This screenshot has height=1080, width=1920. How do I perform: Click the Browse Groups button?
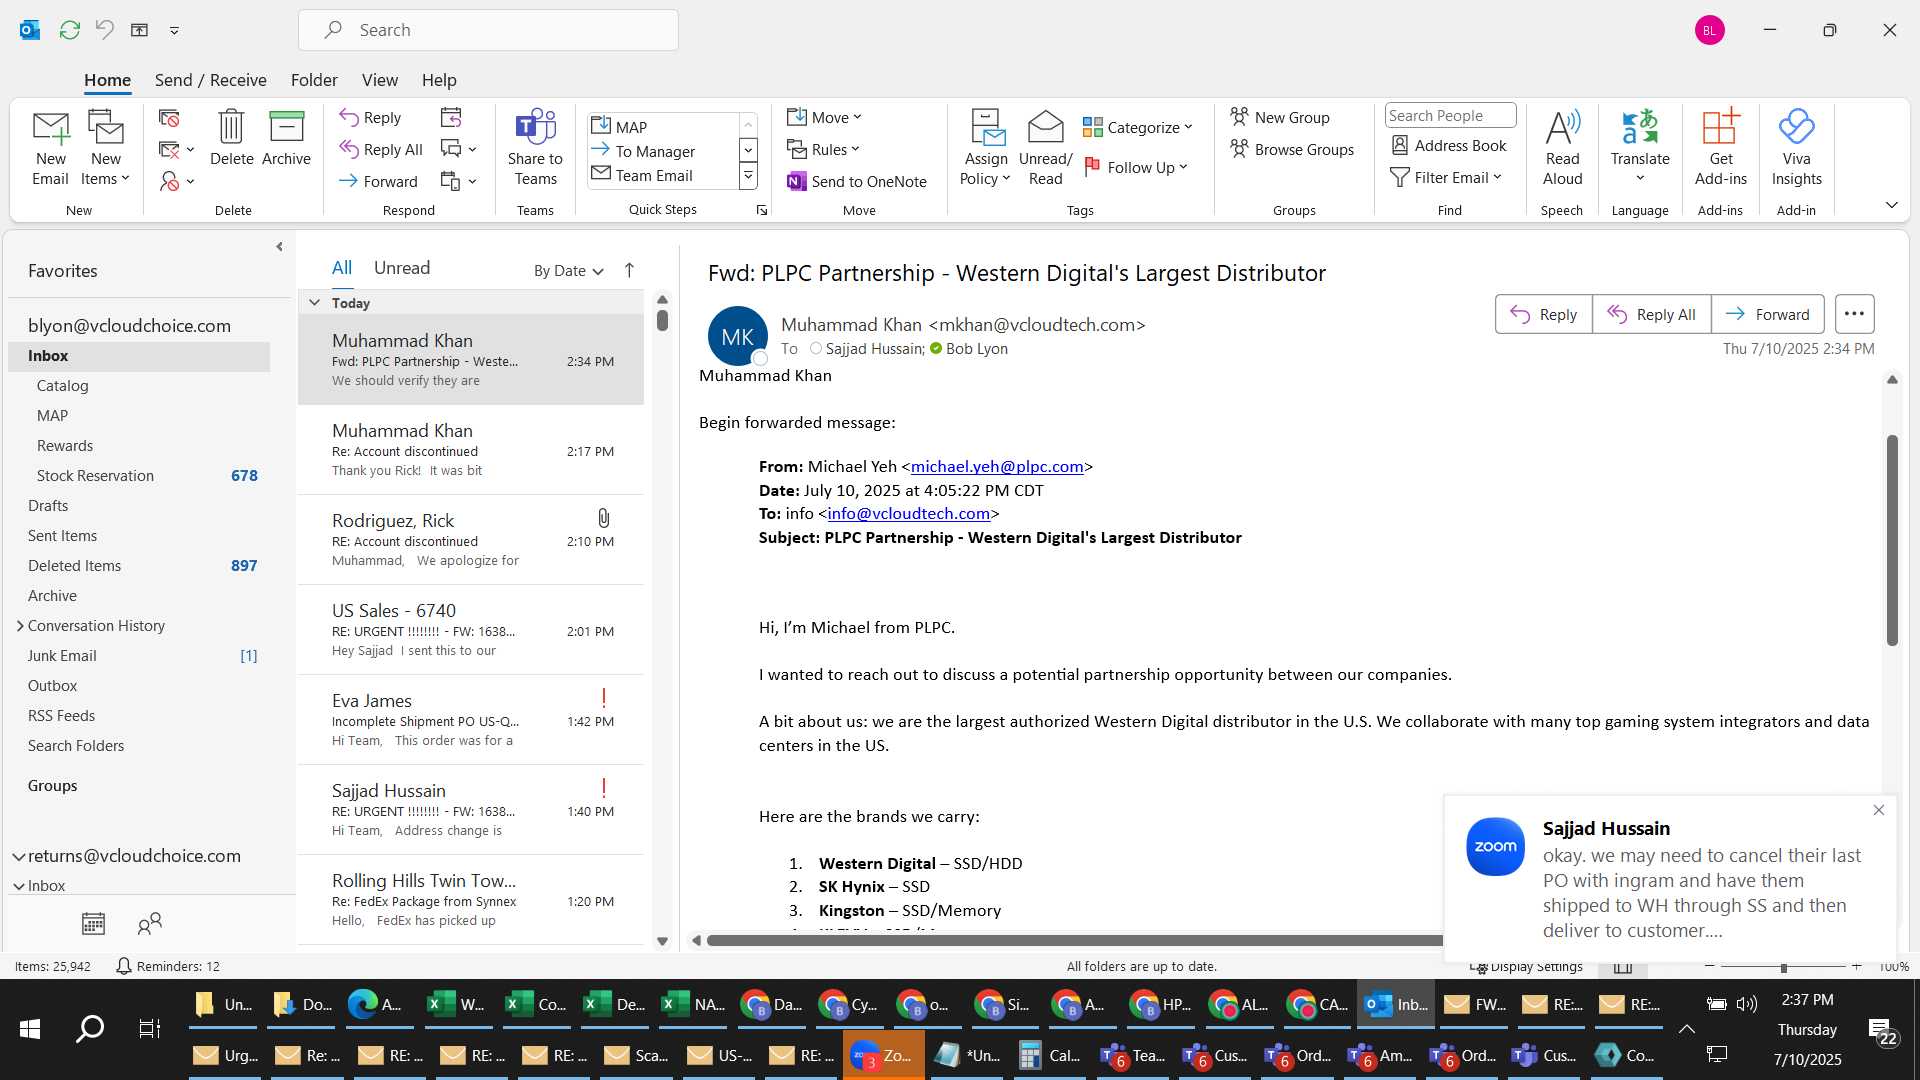click(1292, 149)
